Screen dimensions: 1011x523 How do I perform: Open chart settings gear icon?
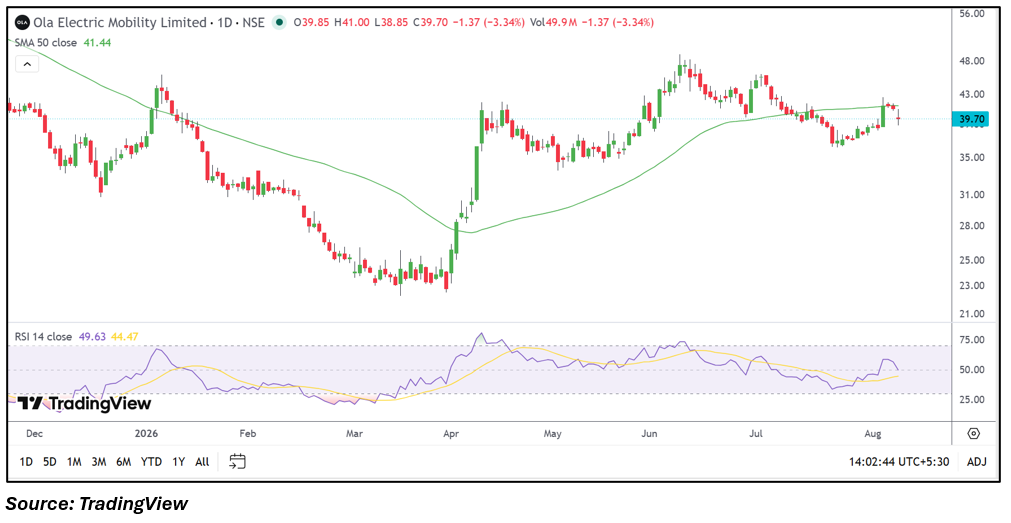pyautogui.click(x=974, y=433)
